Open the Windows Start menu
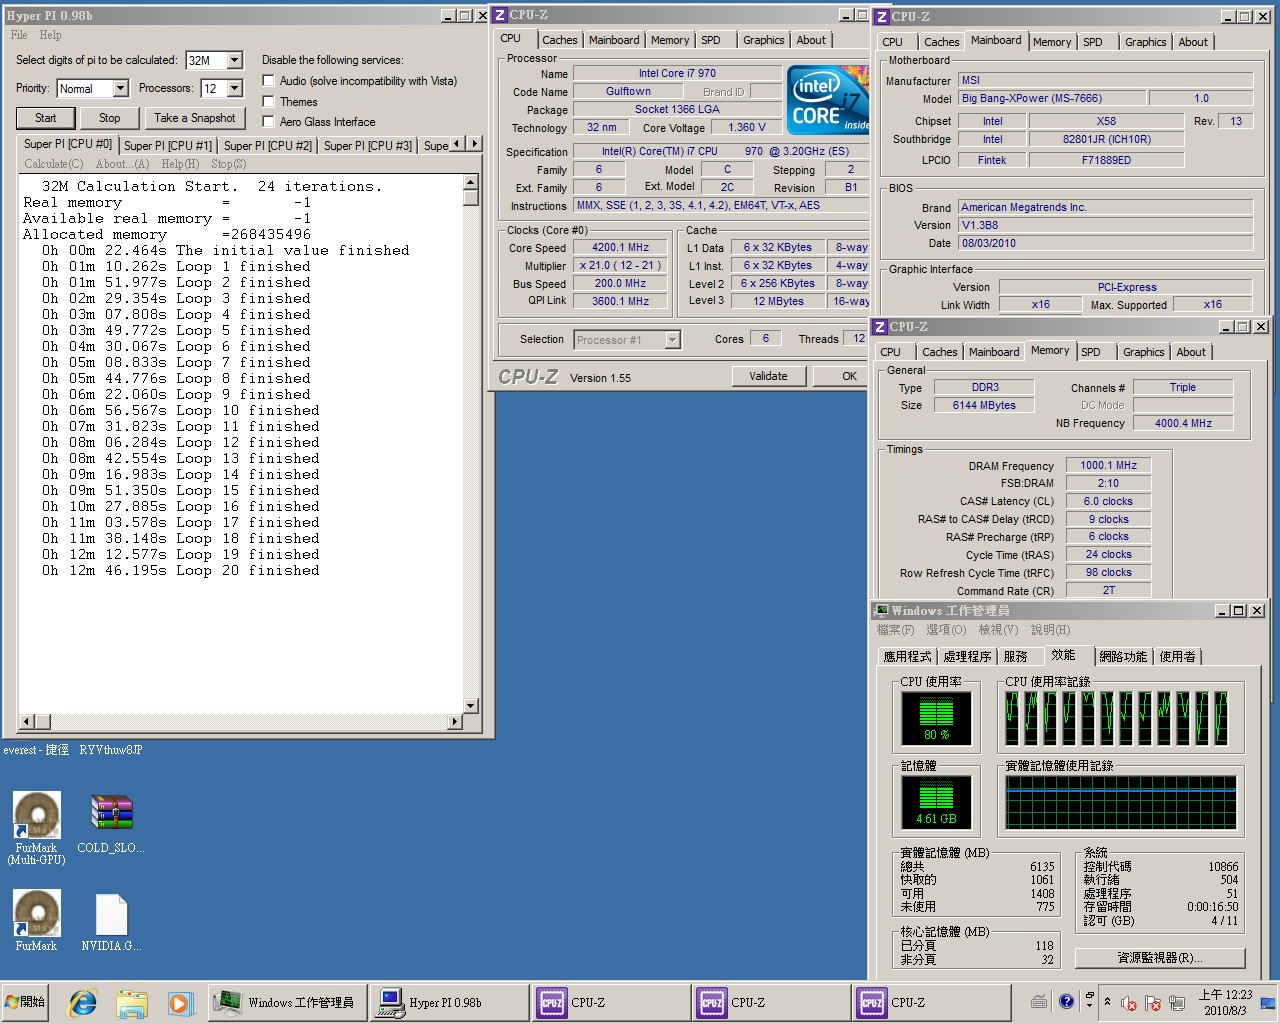1280x1024 pixels. pos(26,1002)
